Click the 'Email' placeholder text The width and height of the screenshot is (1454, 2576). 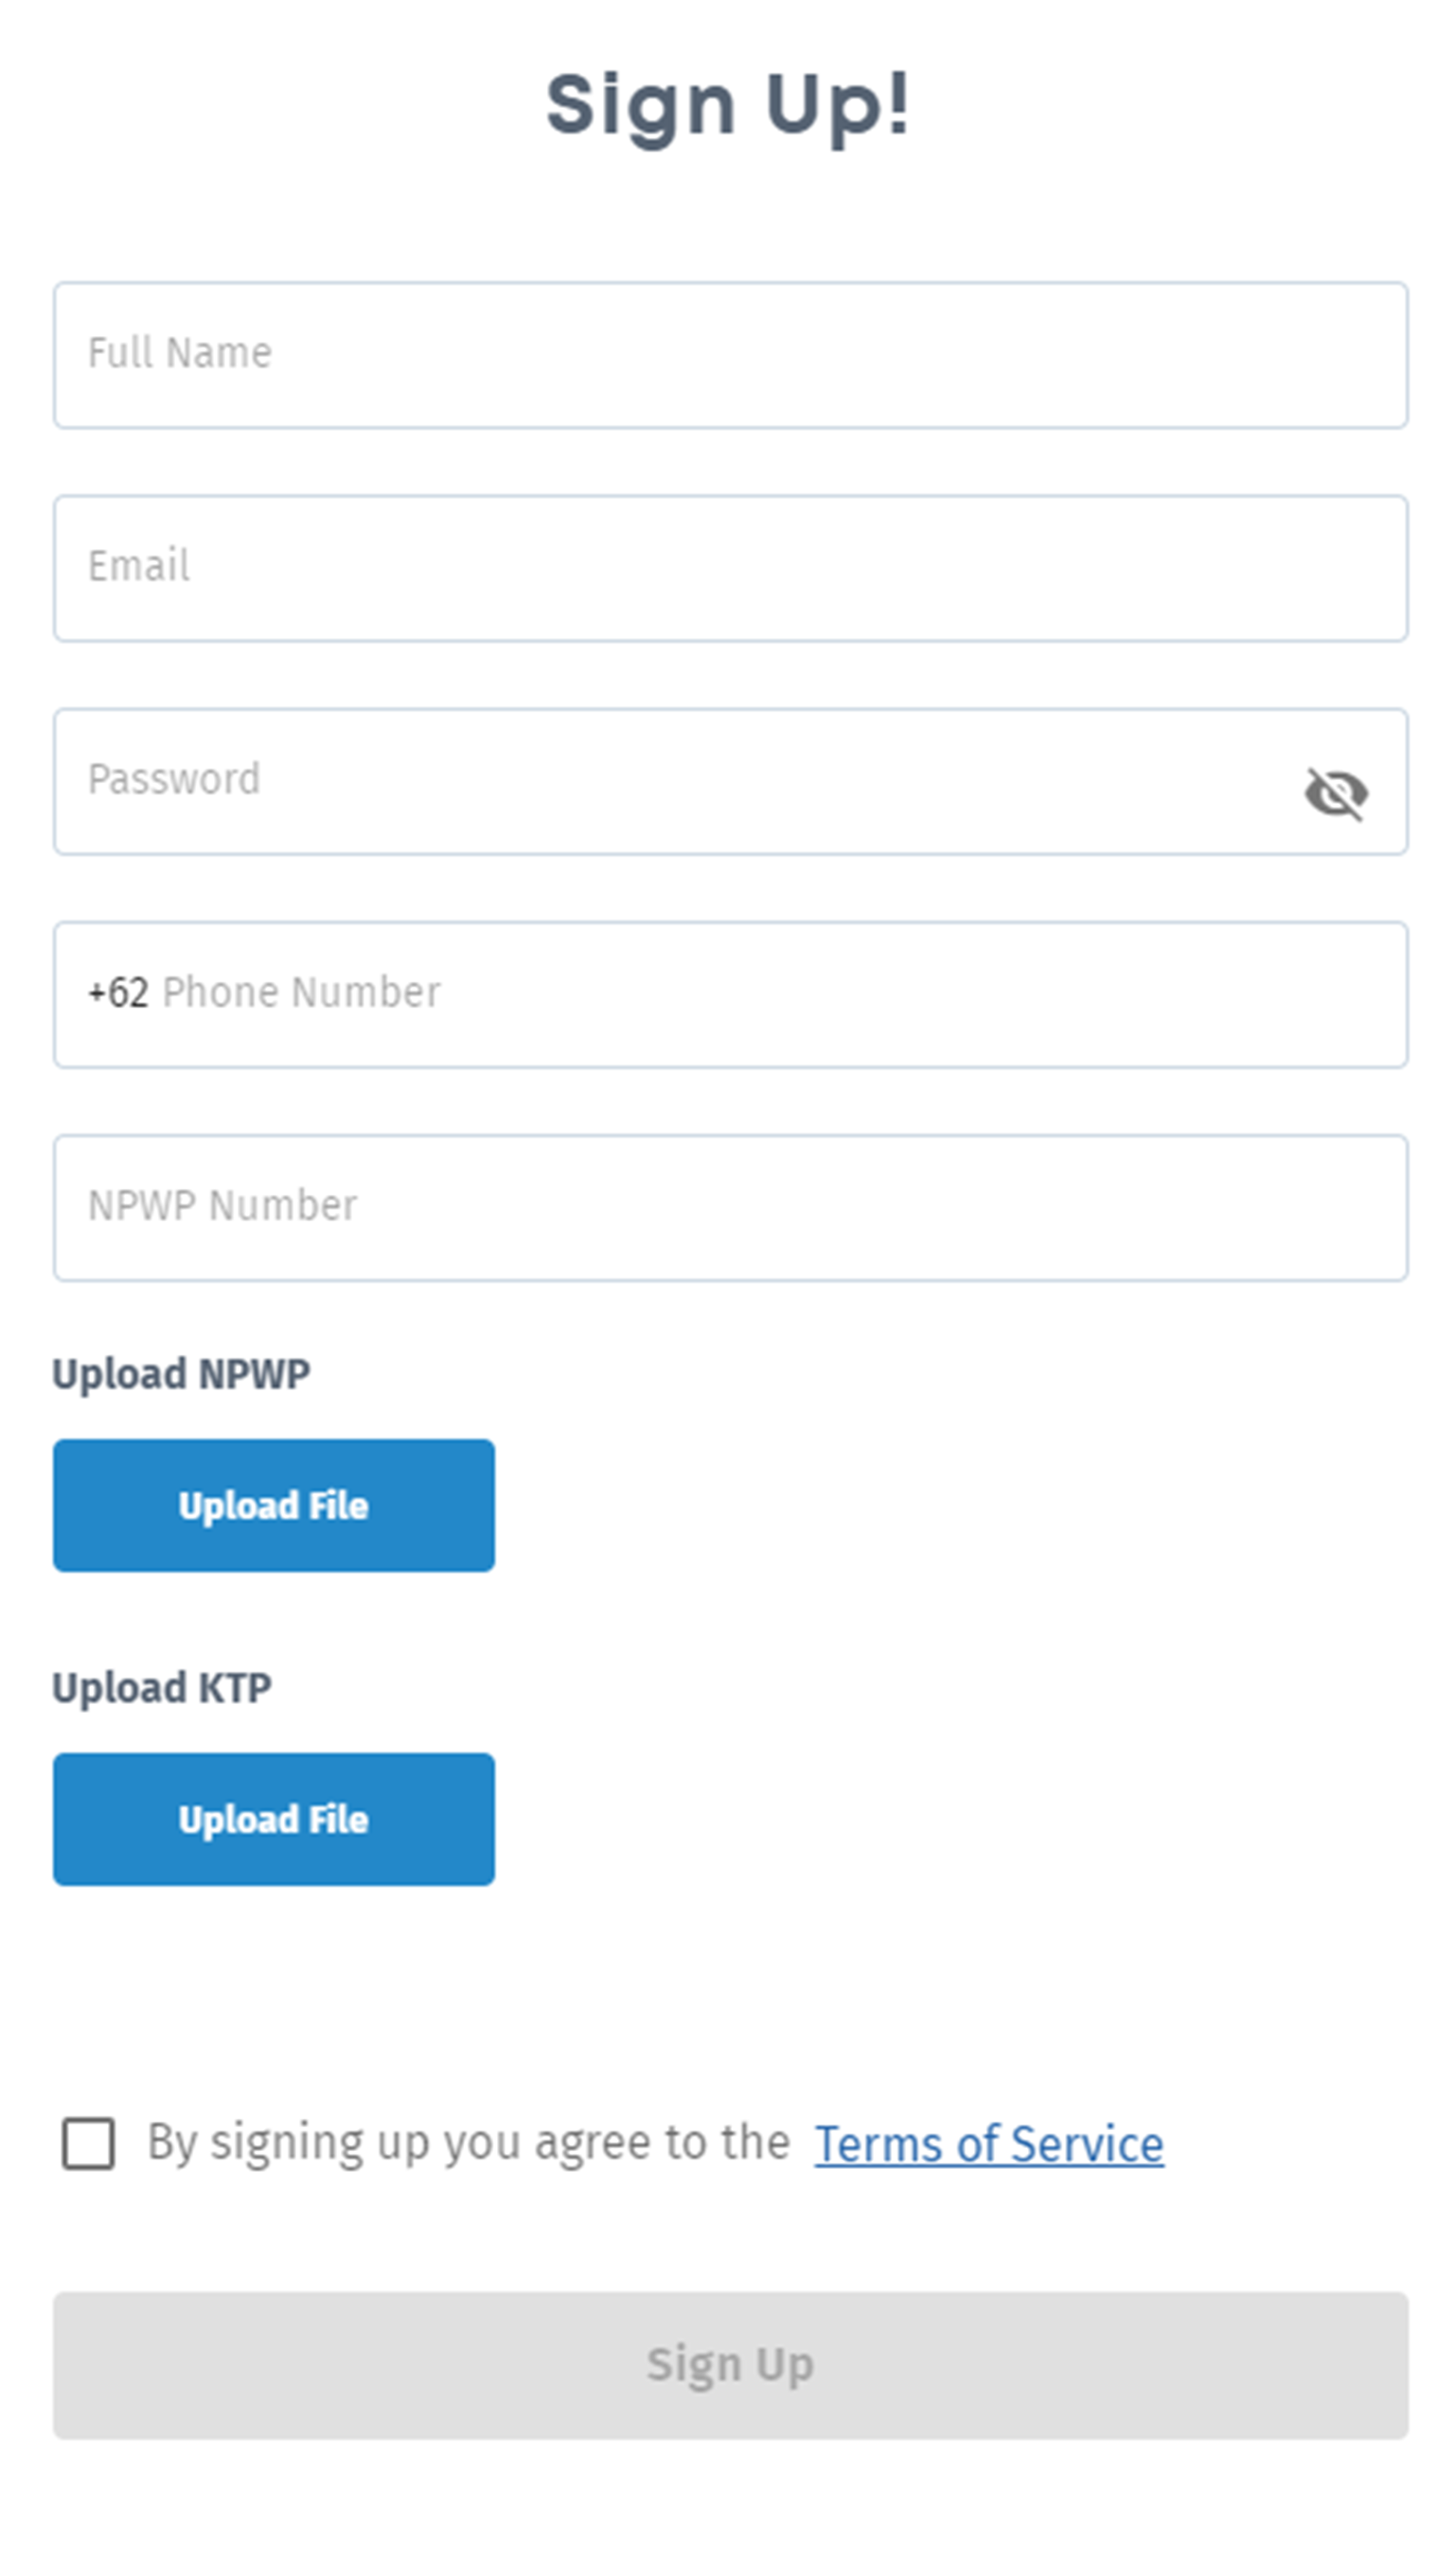pyautogui.click(x=139, y=566)
